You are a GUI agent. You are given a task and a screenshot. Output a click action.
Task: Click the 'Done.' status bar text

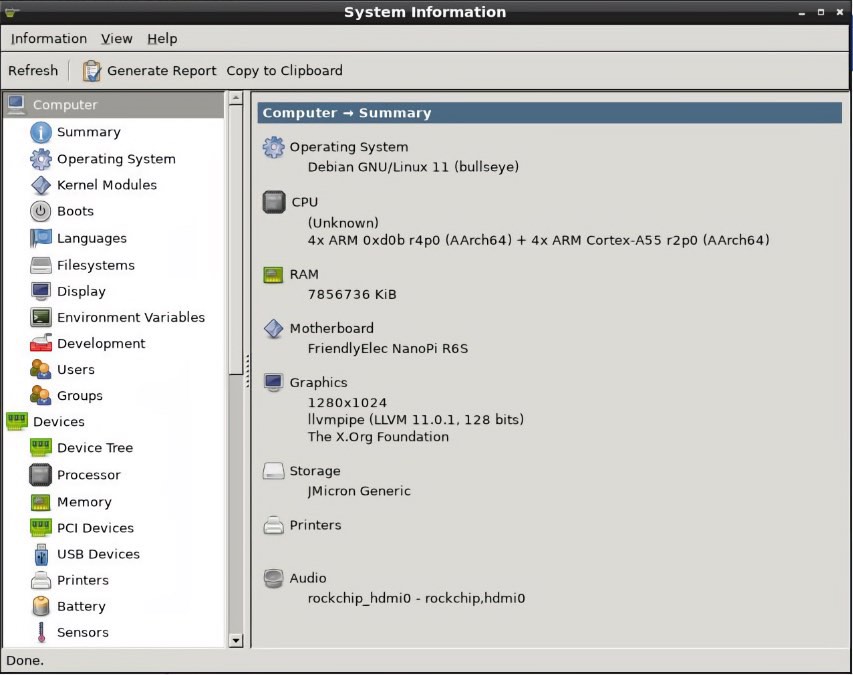pyautogui.click(x=25, y=660)
